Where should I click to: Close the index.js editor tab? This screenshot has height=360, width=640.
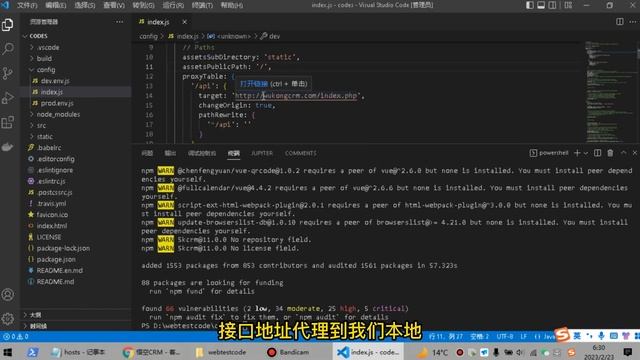coord(184,22)
